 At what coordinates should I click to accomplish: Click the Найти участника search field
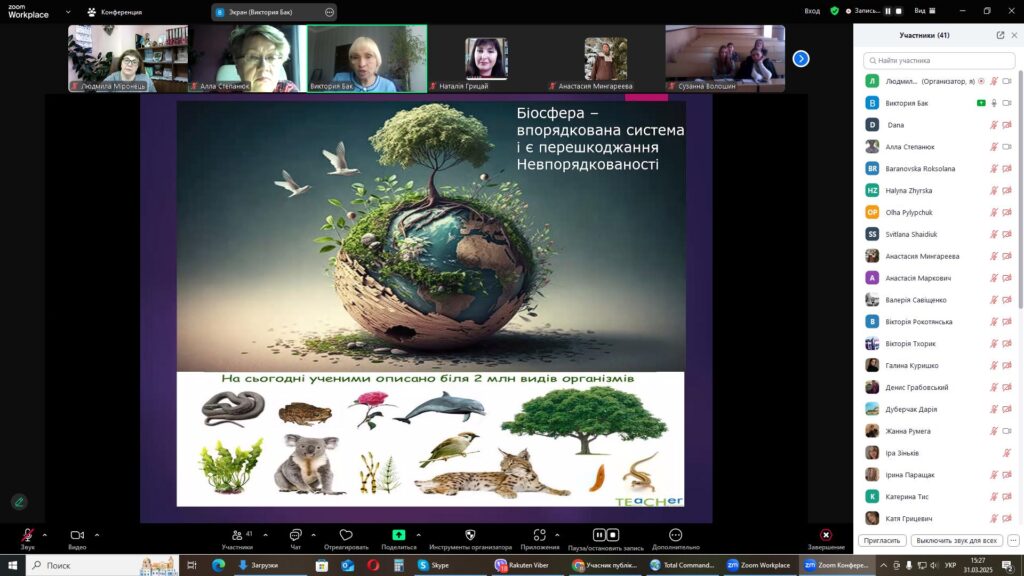click(x=938, y=60)
